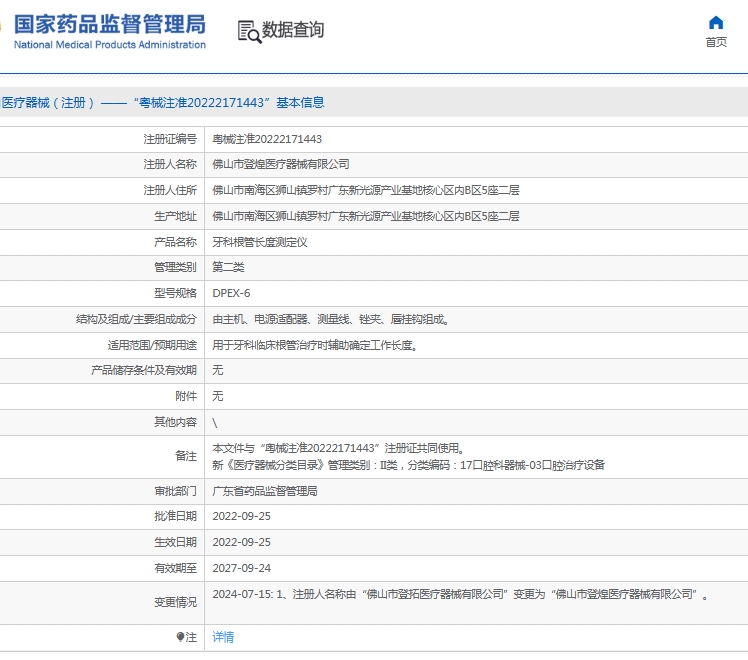Image resolution: width=748 pixels, height=660 pixels.
Task: Click the 数据查询 heading text
Action: click(293, 30)
